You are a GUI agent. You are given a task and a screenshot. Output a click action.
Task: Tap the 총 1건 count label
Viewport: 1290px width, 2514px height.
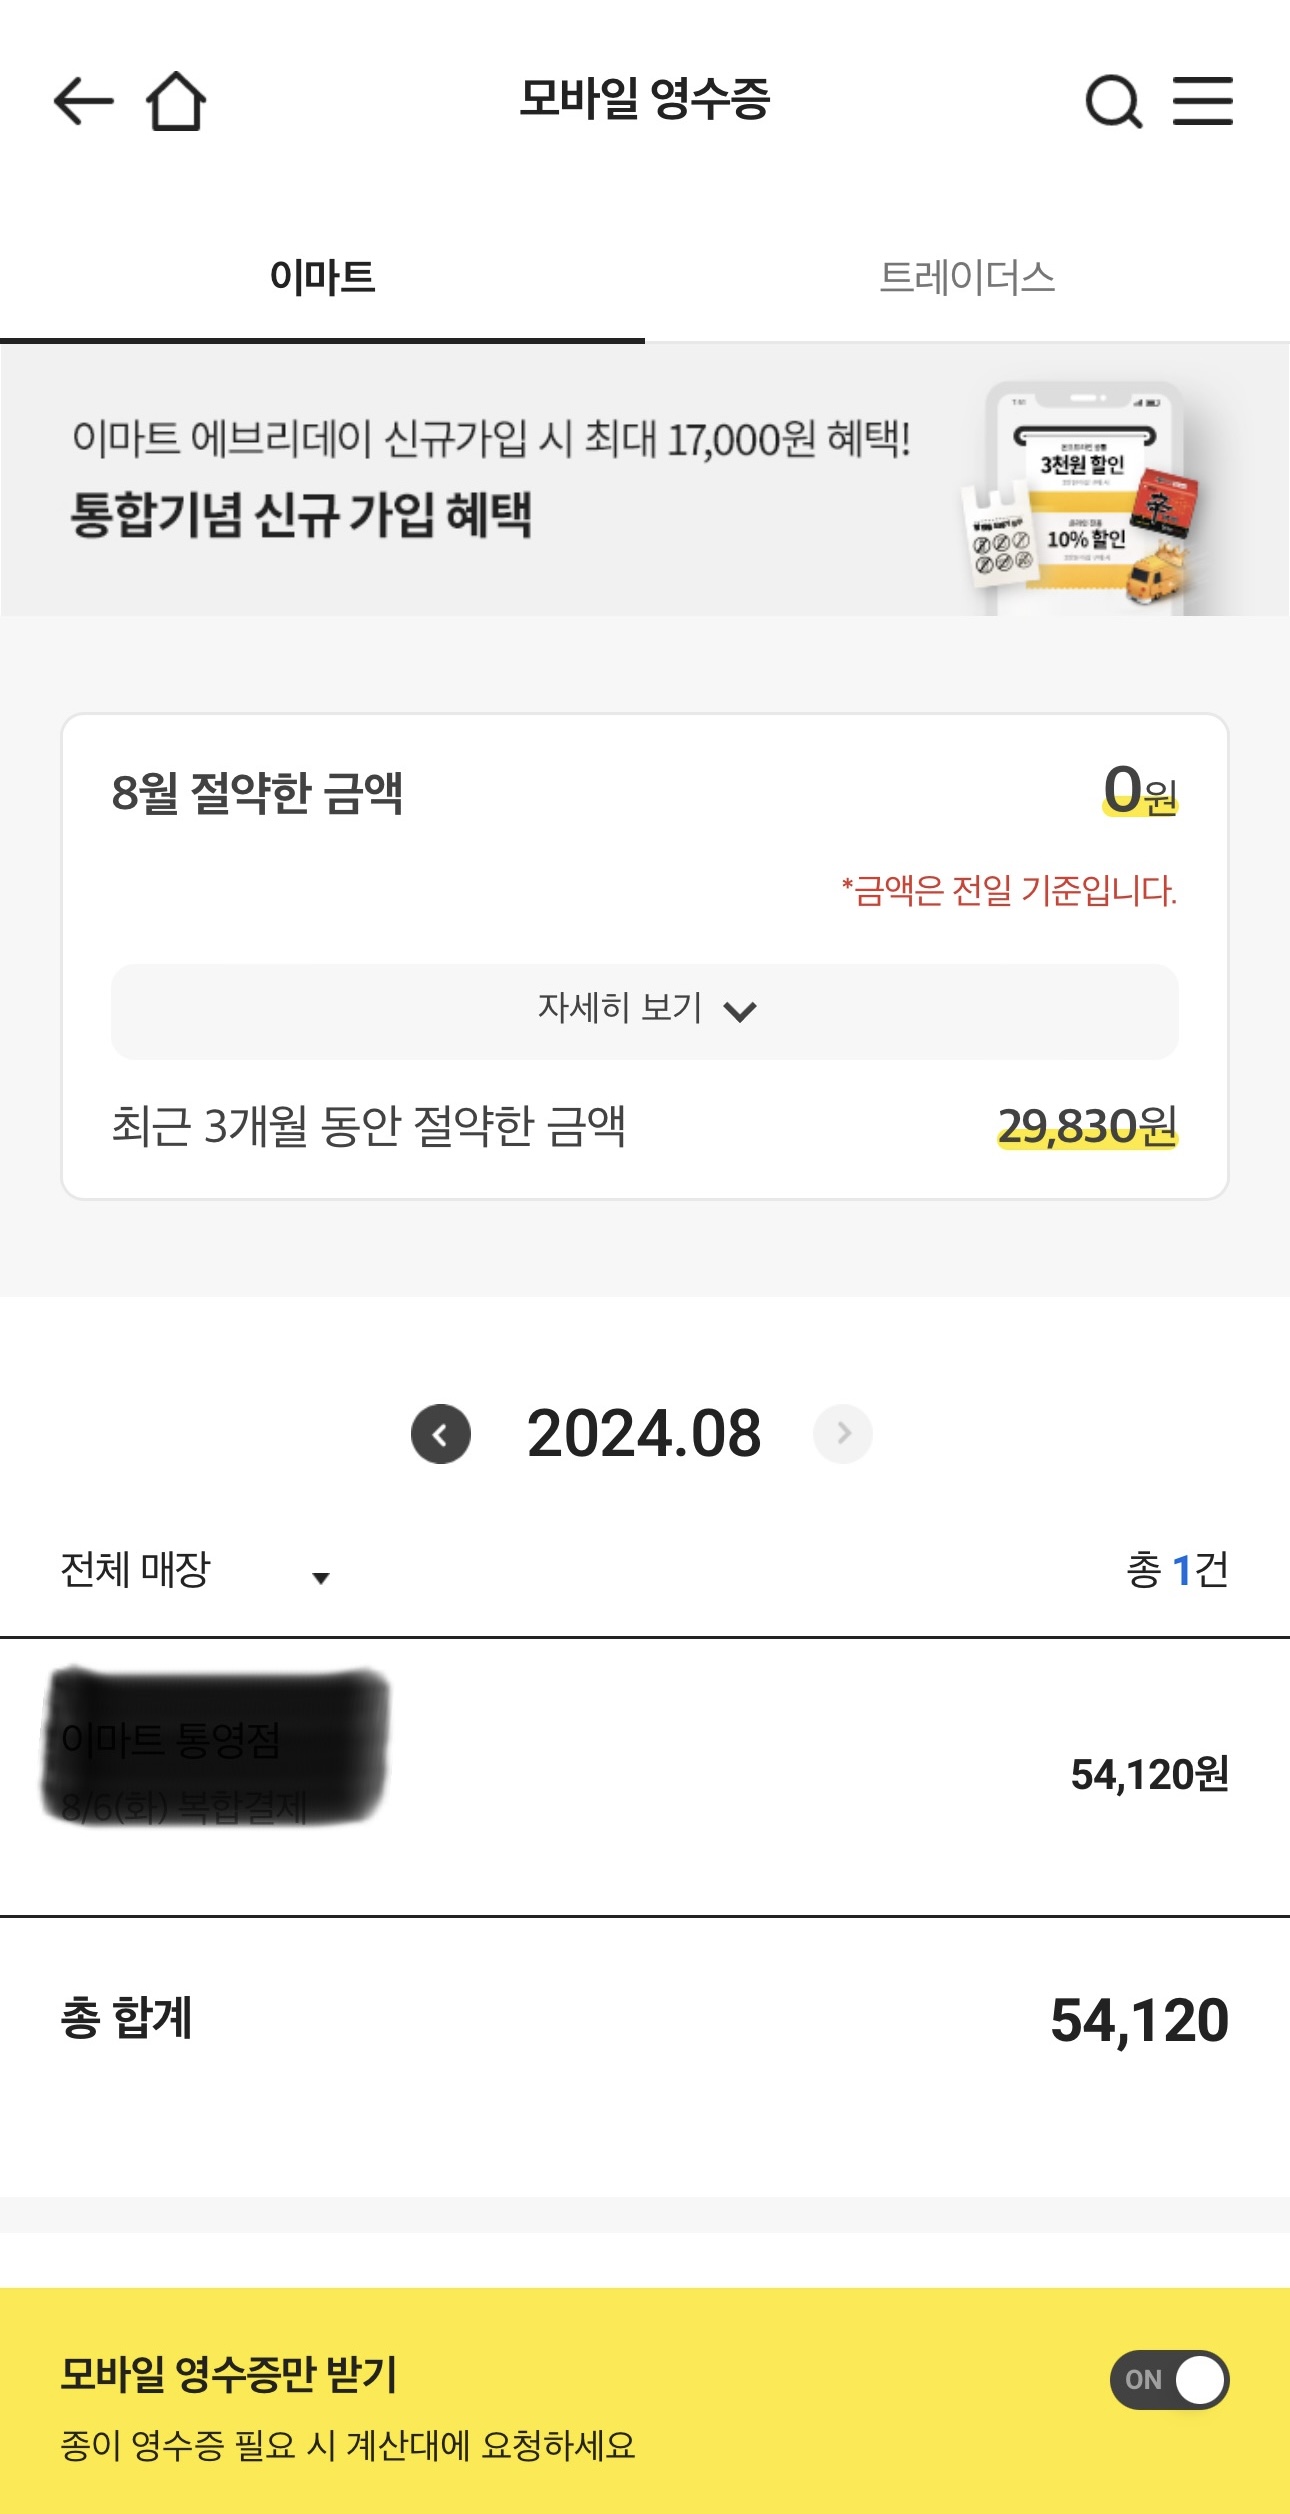pyautogui.click(x=1177, y=1570)
